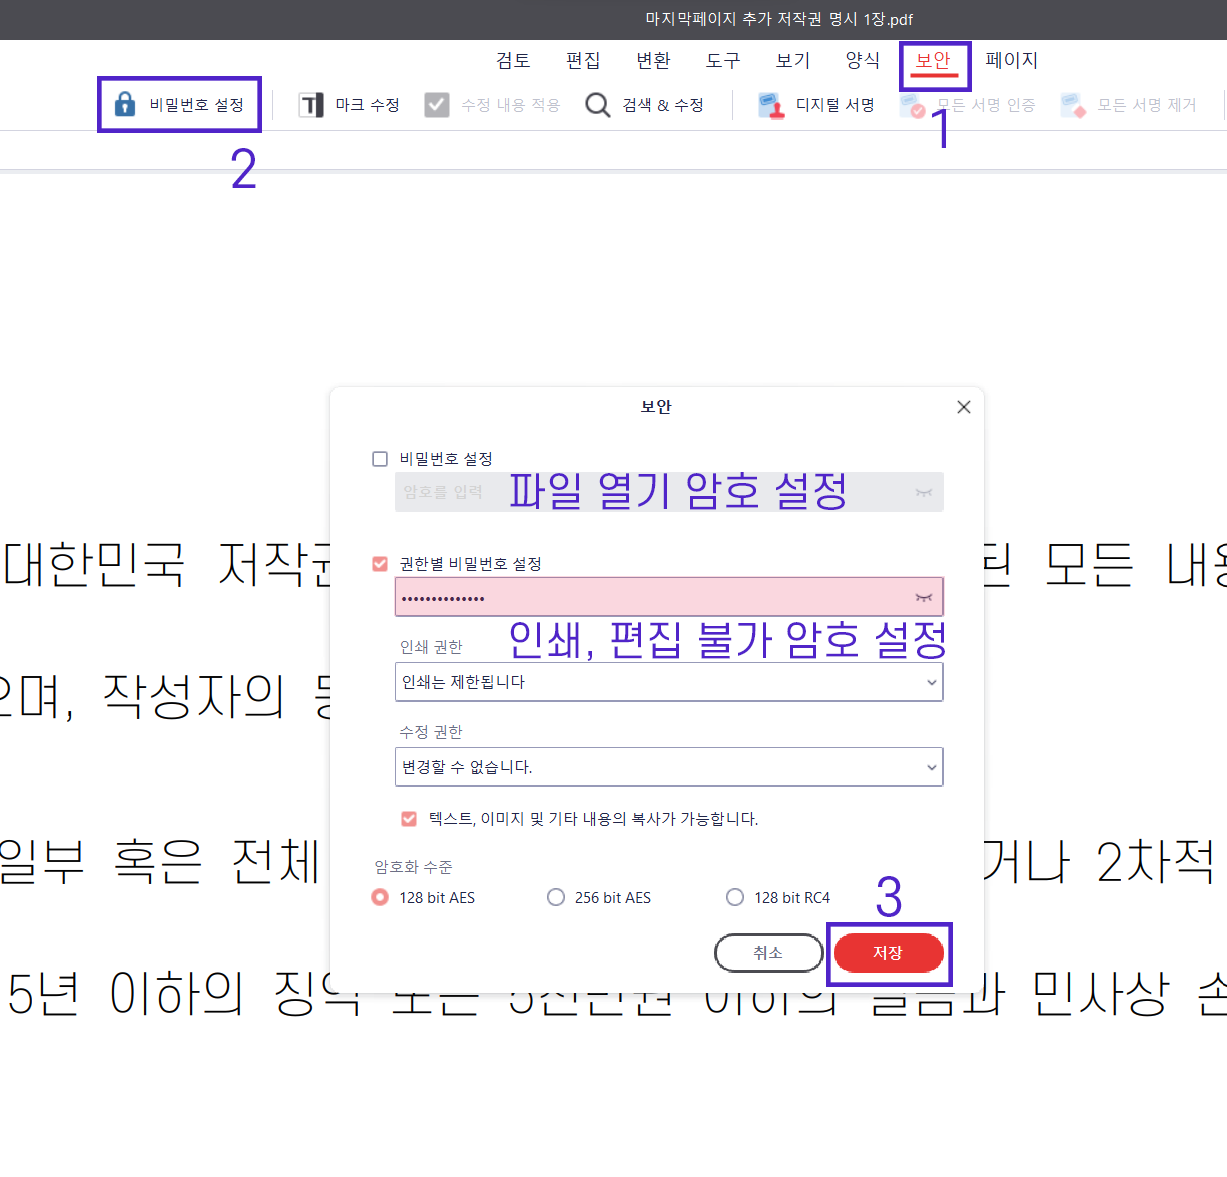
Task: Toggle the text and image copy permission checkbox
Action: coord(409,819)
